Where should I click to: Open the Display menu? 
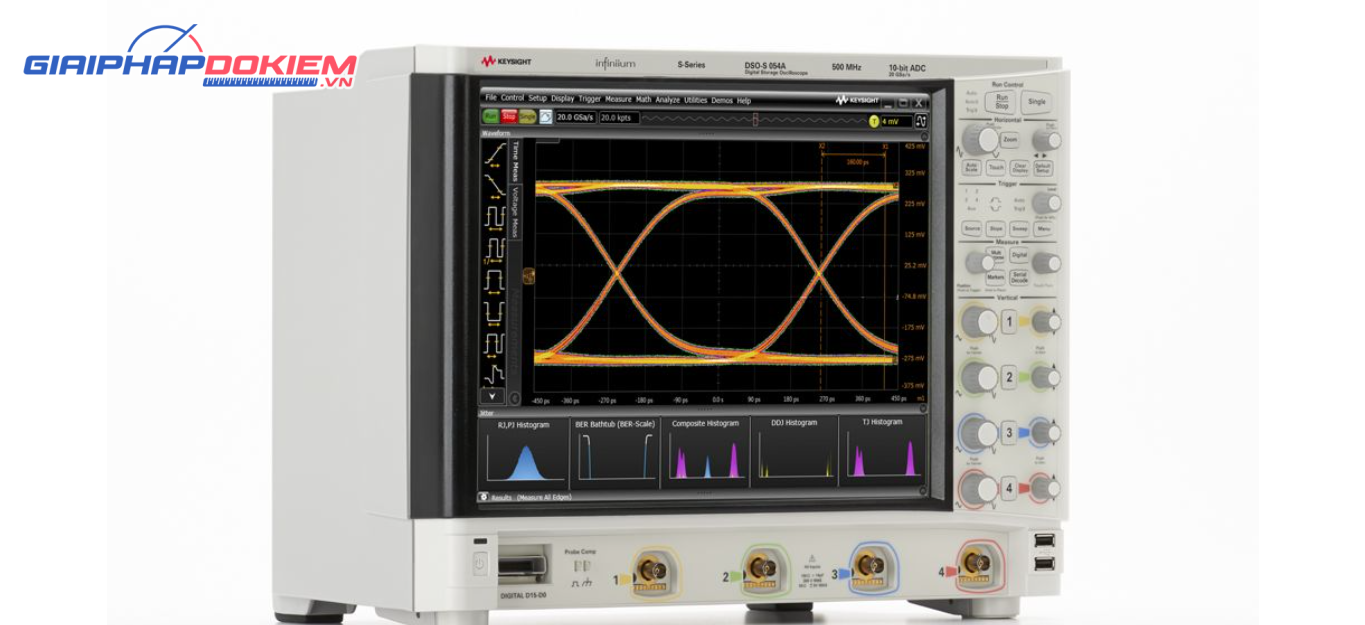pos(563,98)
